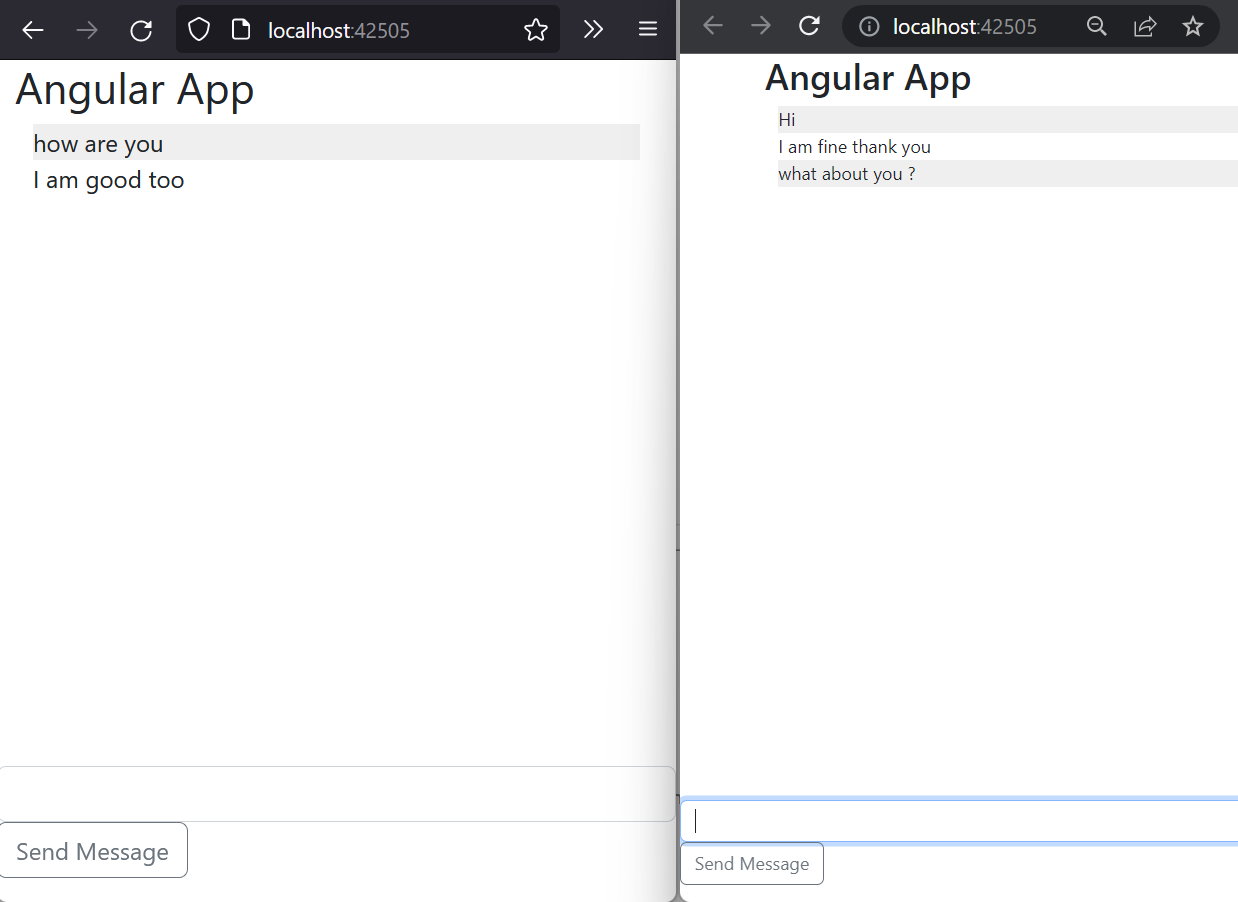Viewport: 1238px width, 902px height.
Task: Click page info icon in Firefox address bar
Action: [x=240, y=30]
